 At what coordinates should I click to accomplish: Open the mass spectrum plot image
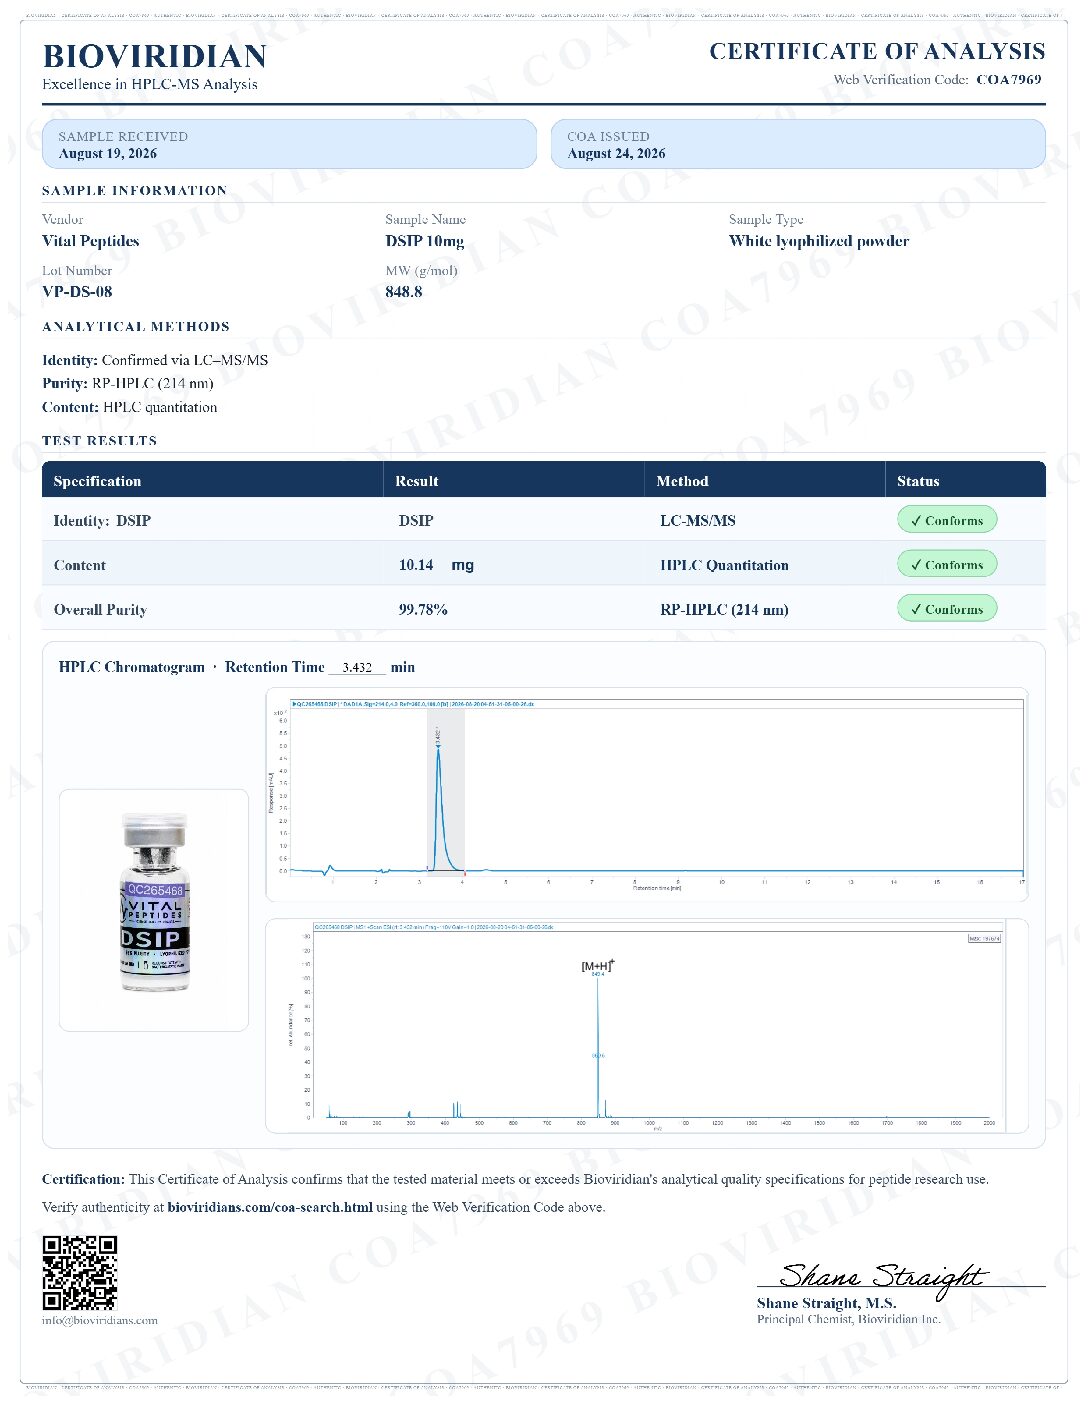[647, 1026]
